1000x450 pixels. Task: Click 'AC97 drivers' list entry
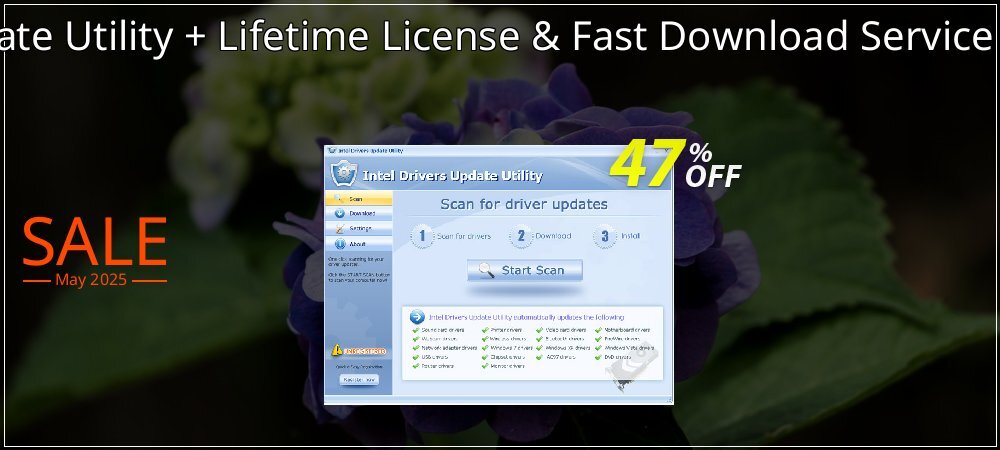(560, 357)
